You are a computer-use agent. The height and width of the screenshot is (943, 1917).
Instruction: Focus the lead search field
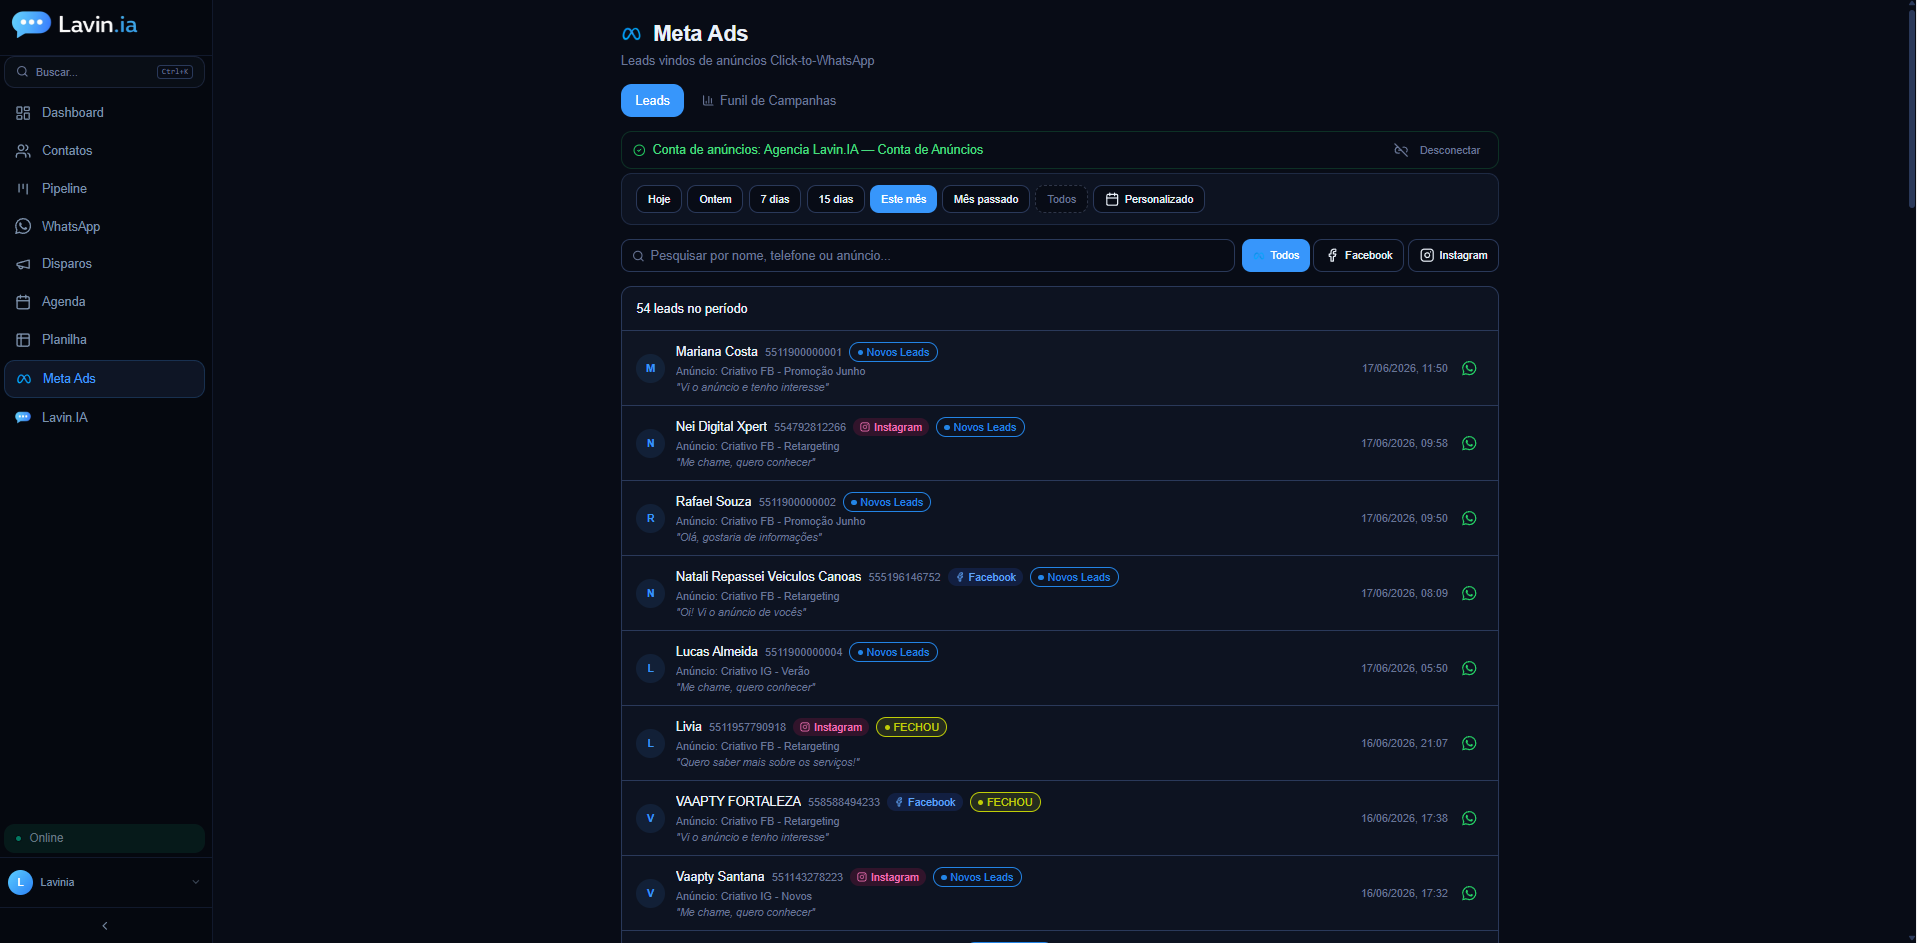(928, 255)
